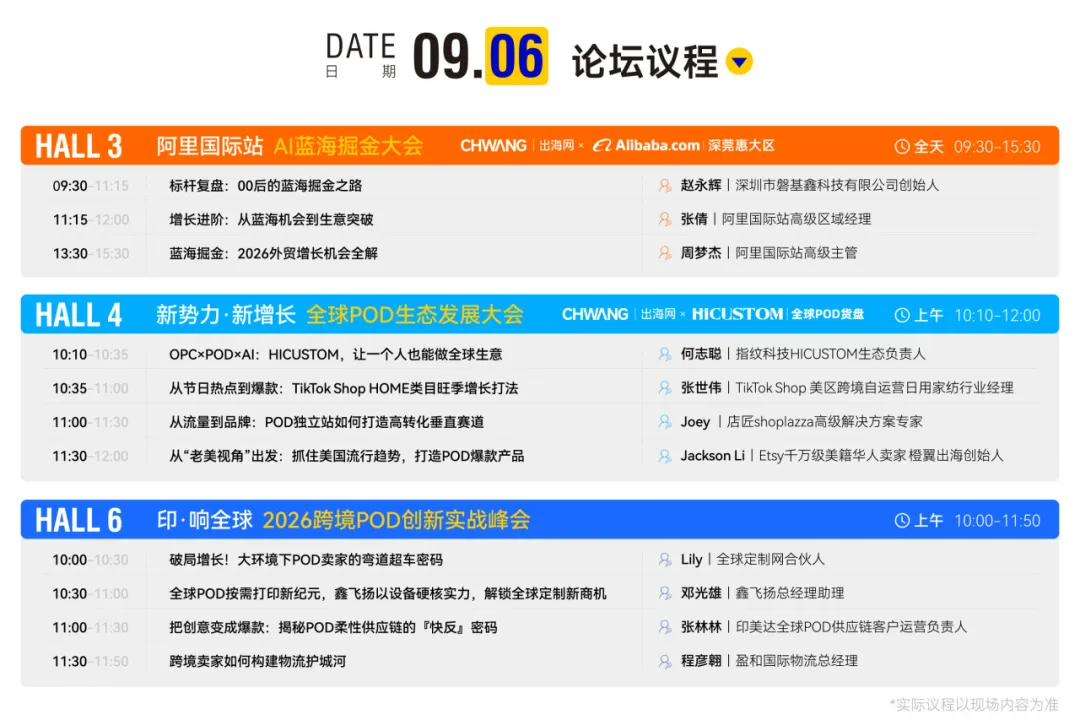
Task: Click the 全天 09:30-15:30 label
Action: click(968, 146)
